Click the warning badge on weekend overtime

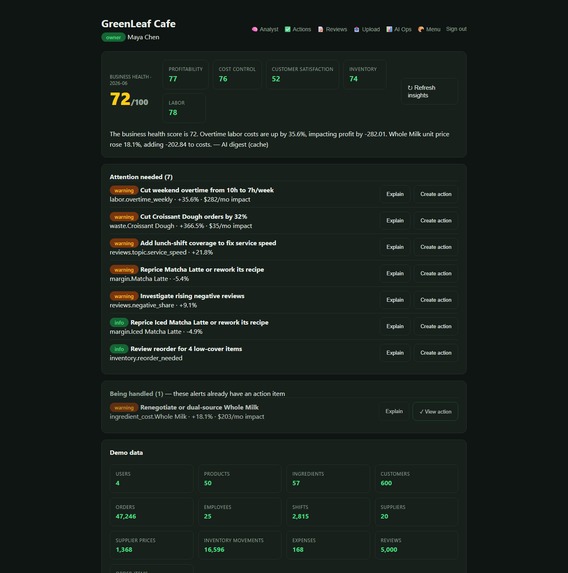point(124,190)
